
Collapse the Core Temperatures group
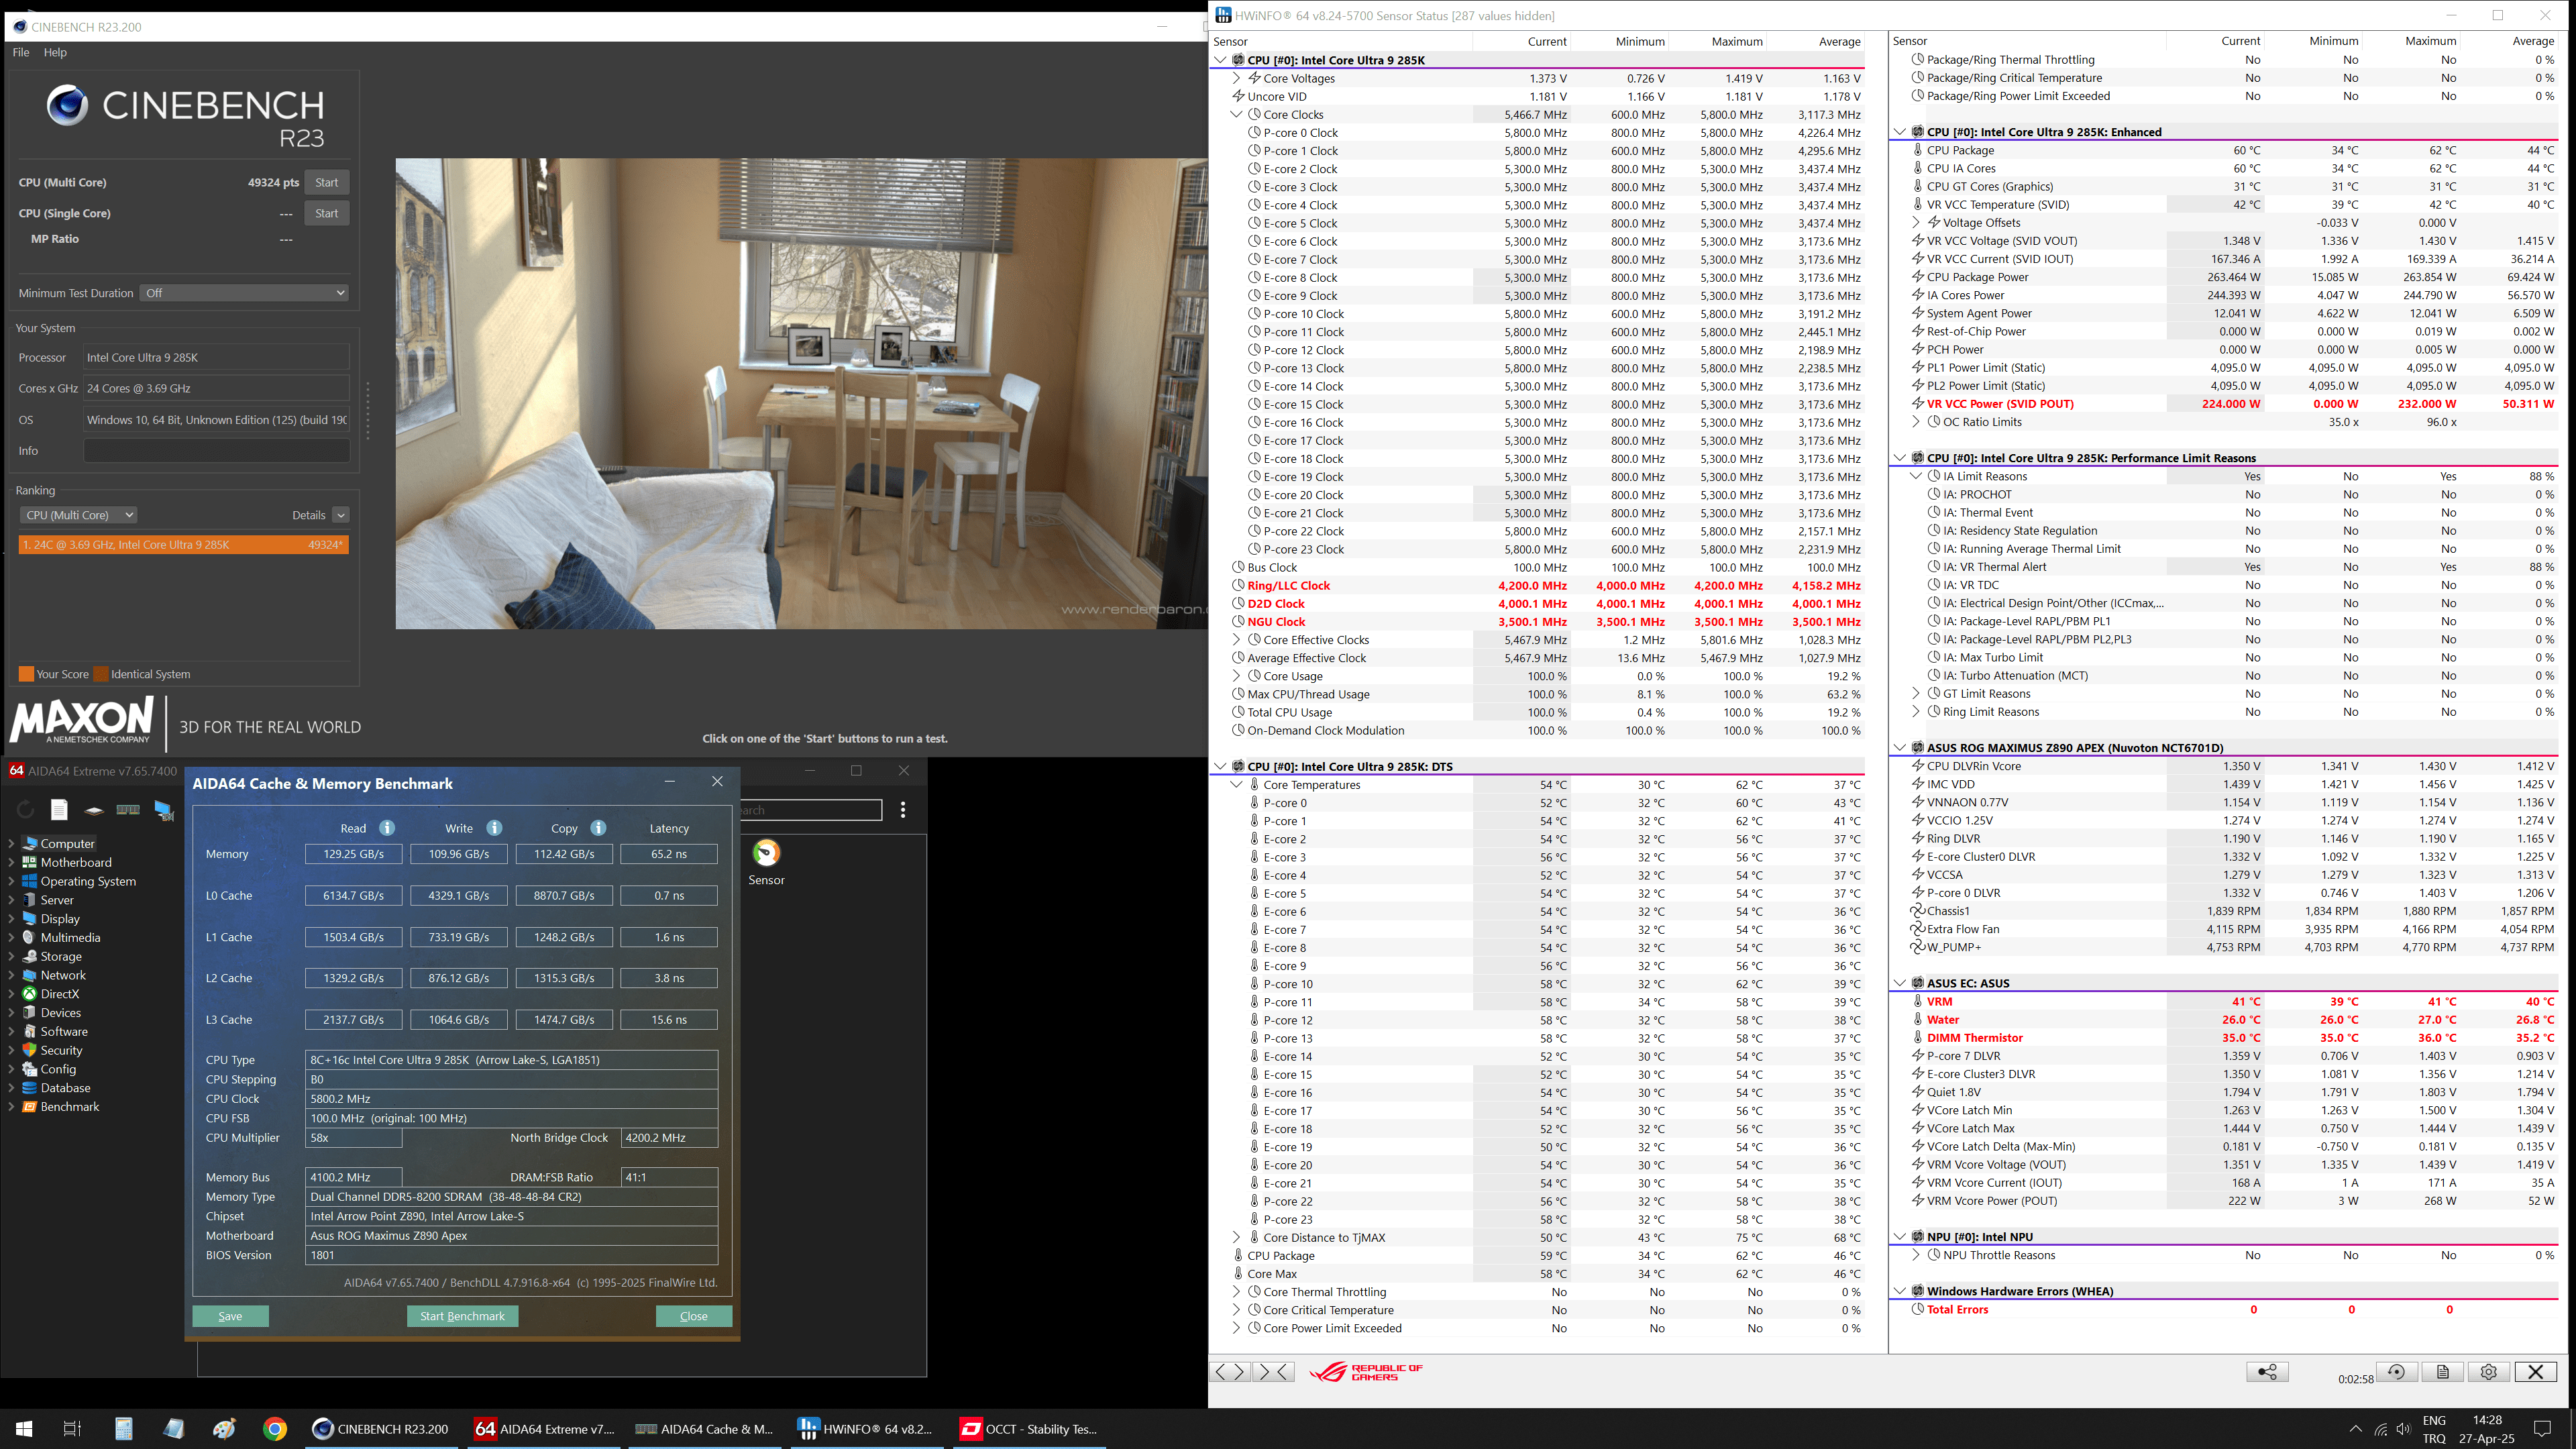point(1236,785)
